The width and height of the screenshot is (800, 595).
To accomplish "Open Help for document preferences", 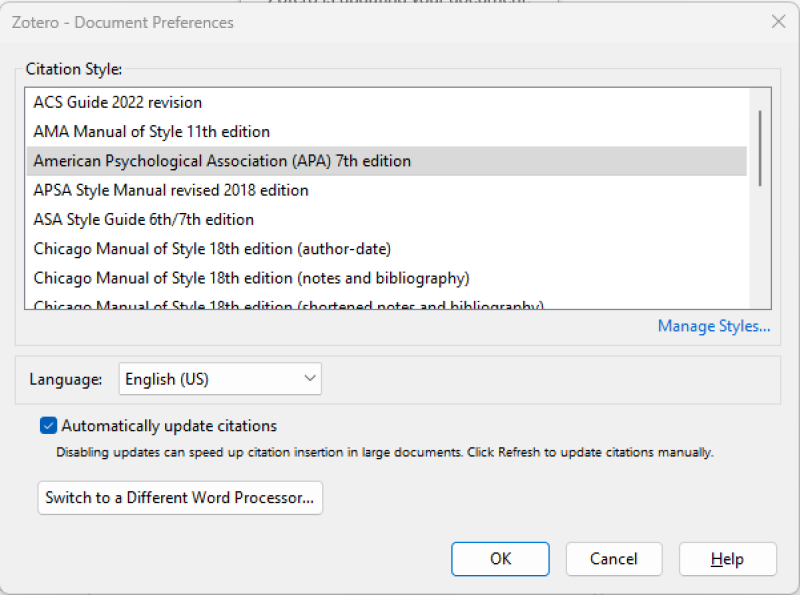I will click(x=727, y=559).
